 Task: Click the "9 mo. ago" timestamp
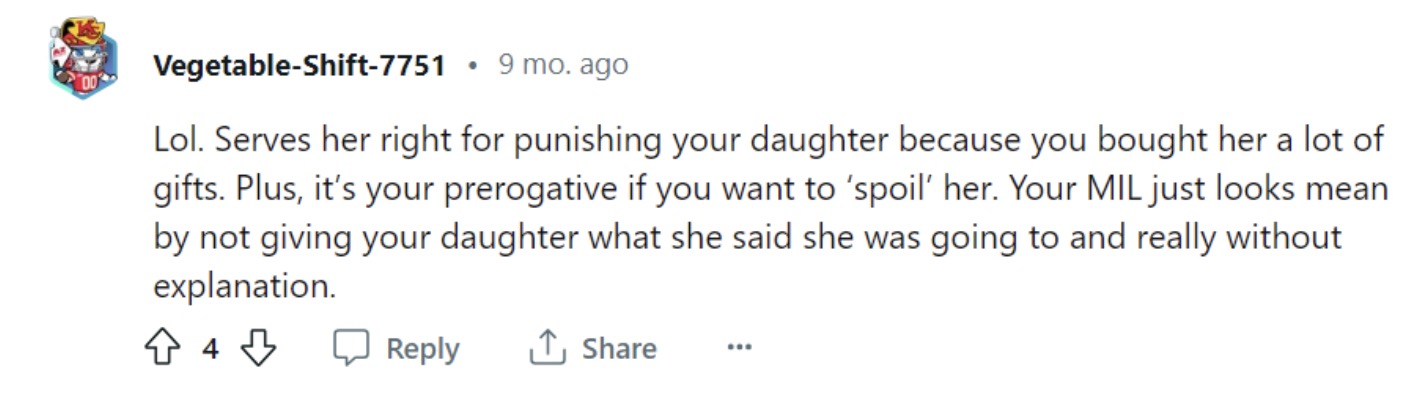tap(563, 66)
